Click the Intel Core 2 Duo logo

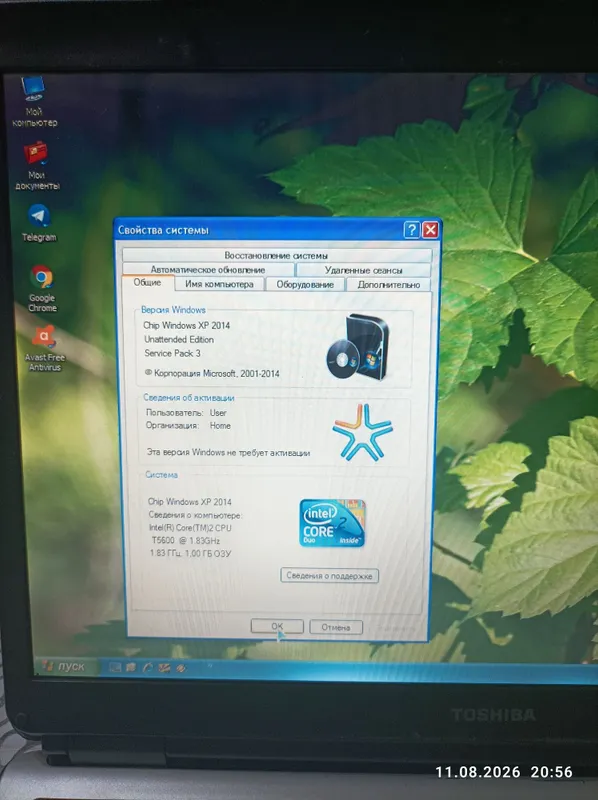click(332, 523)
